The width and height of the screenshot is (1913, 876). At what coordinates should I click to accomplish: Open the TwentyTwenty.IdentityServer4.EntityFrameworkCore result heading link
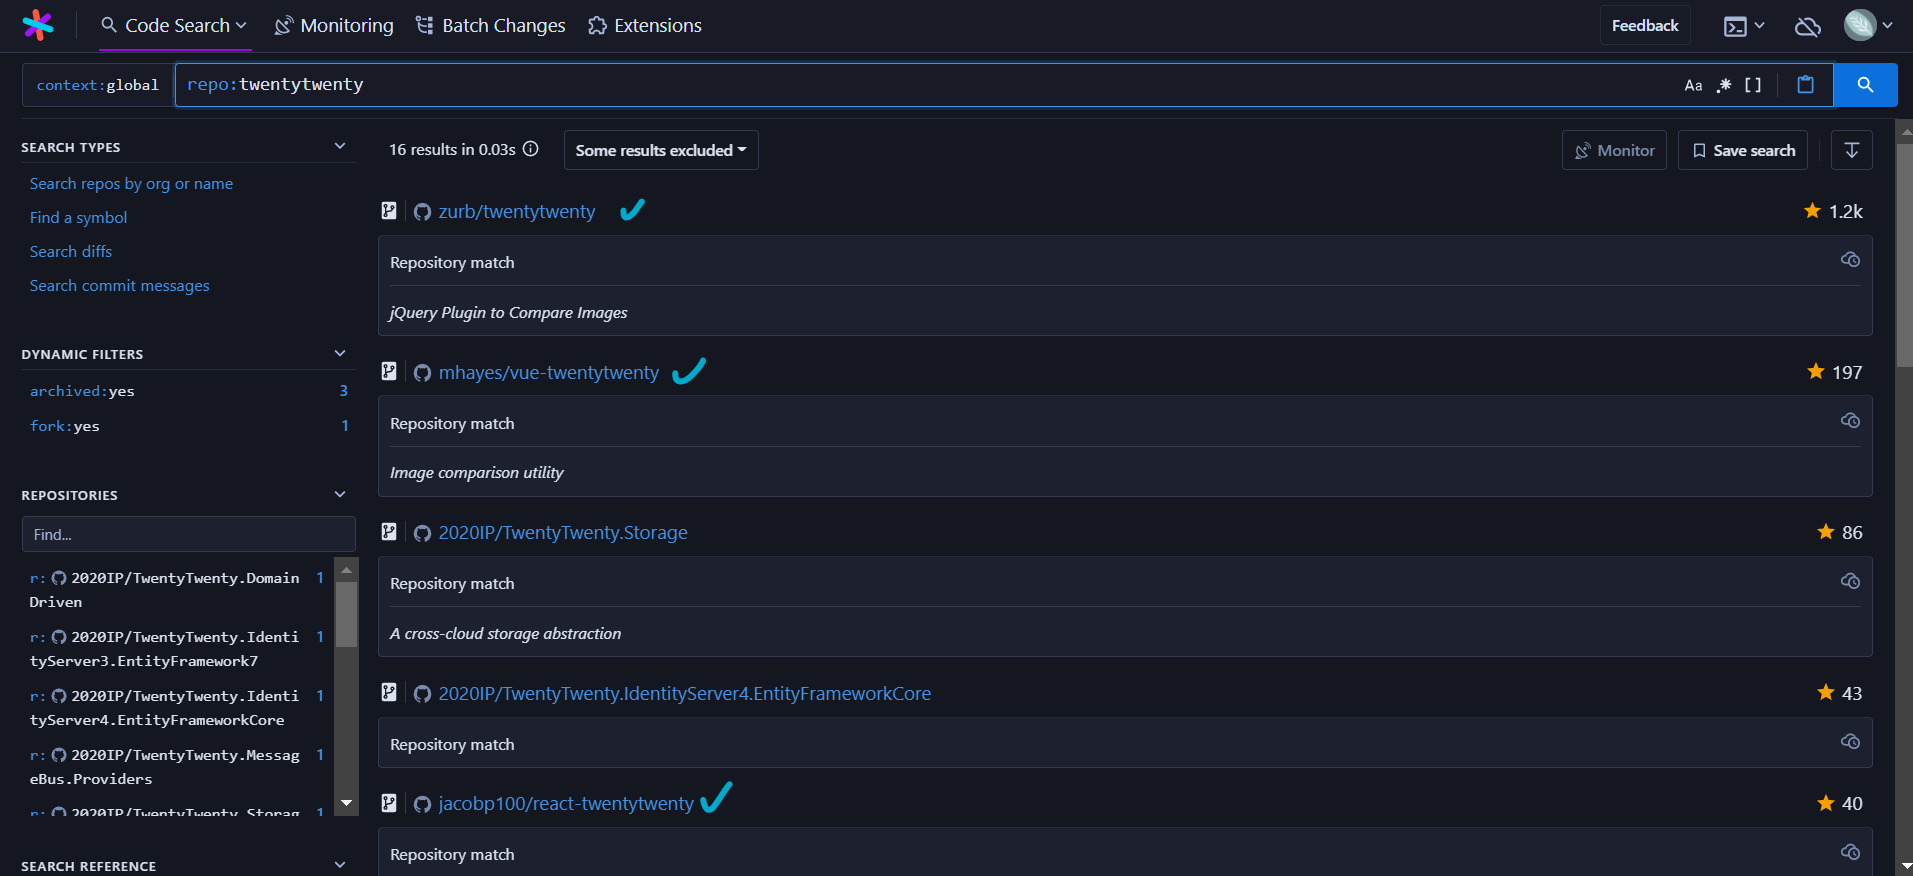[x=684, y=694]
